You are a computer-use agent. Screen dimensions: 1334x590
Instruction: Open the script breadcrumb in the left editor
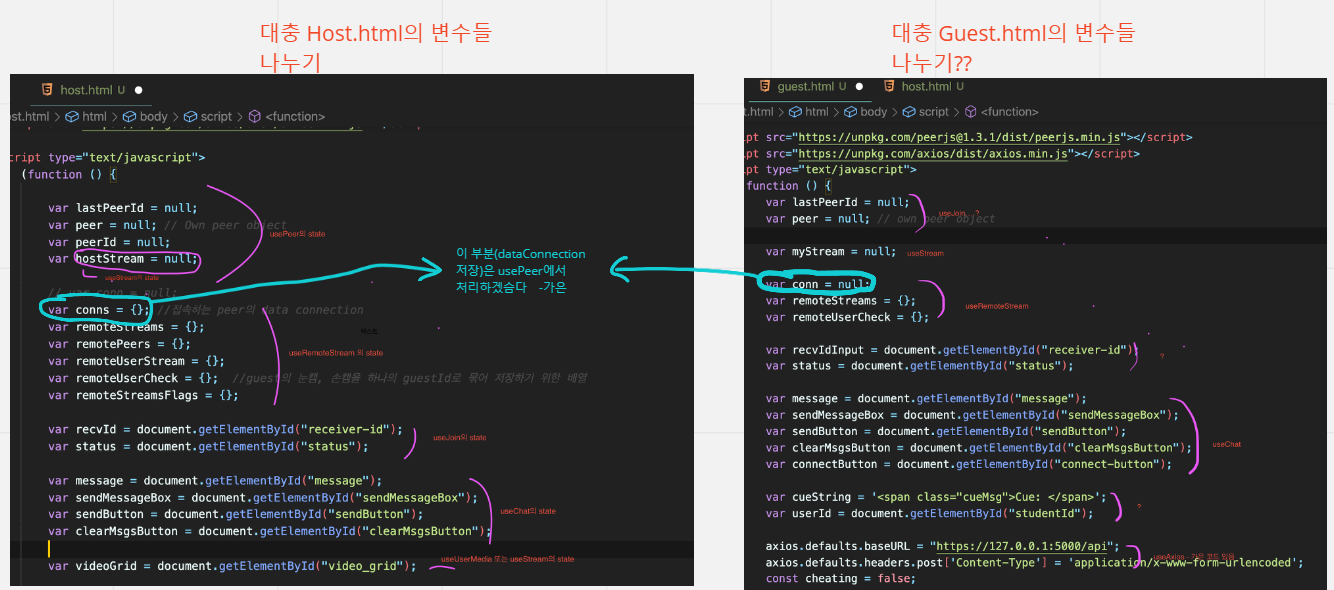click(207, 117)
